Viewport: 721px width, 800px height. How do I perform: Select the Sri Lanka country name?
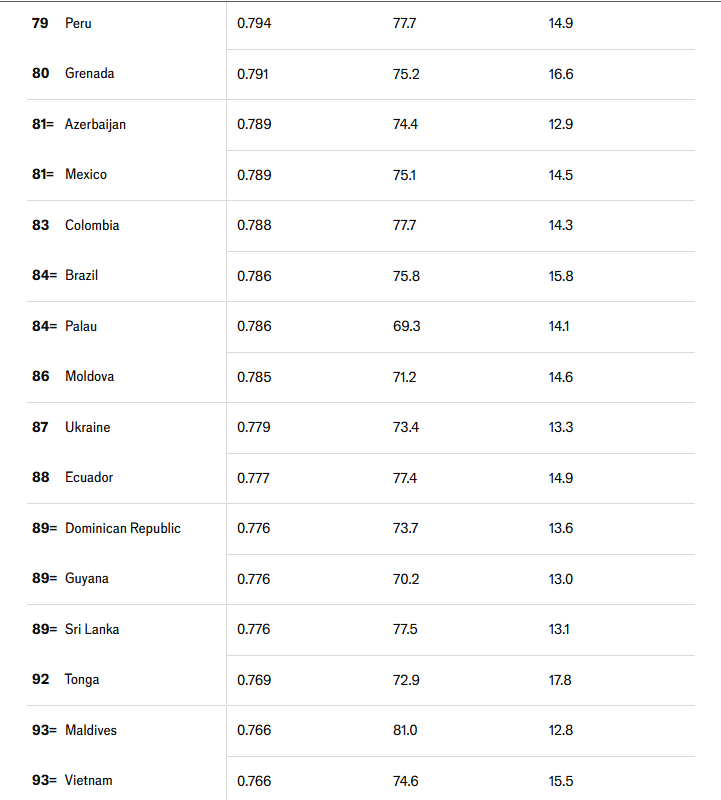[92, 630]
